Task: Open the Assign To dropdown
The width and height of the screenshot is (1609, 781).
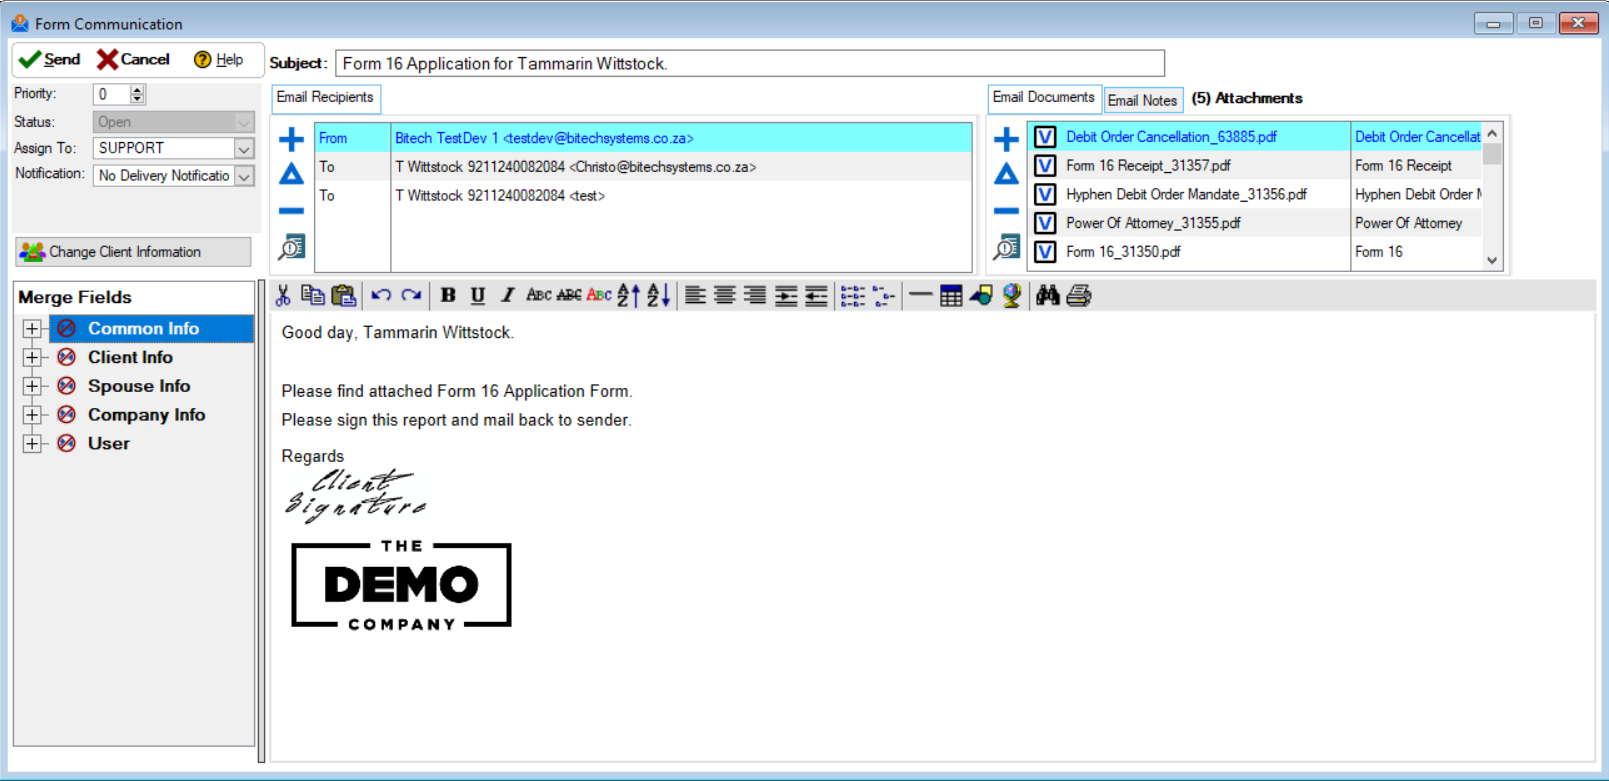Action: [x=244, y=148]
